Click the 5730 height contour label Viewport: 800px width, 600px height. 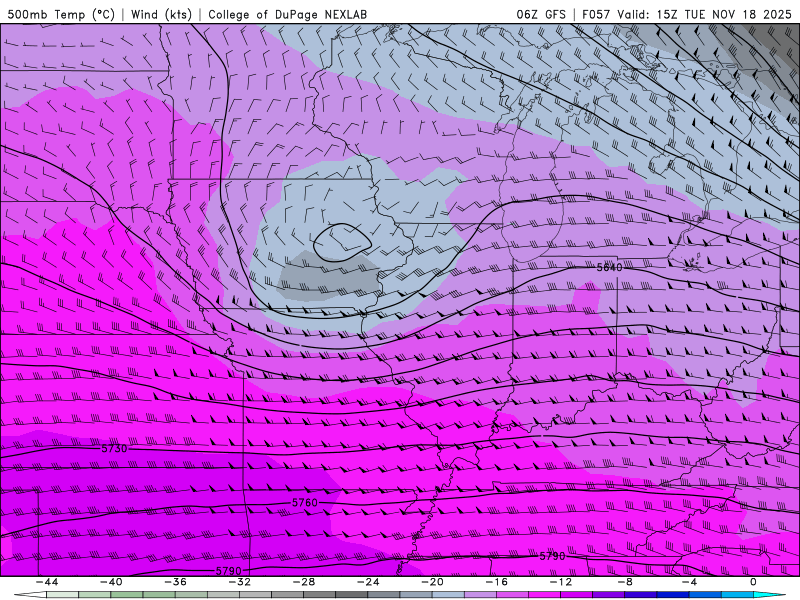tap(114, 448)
